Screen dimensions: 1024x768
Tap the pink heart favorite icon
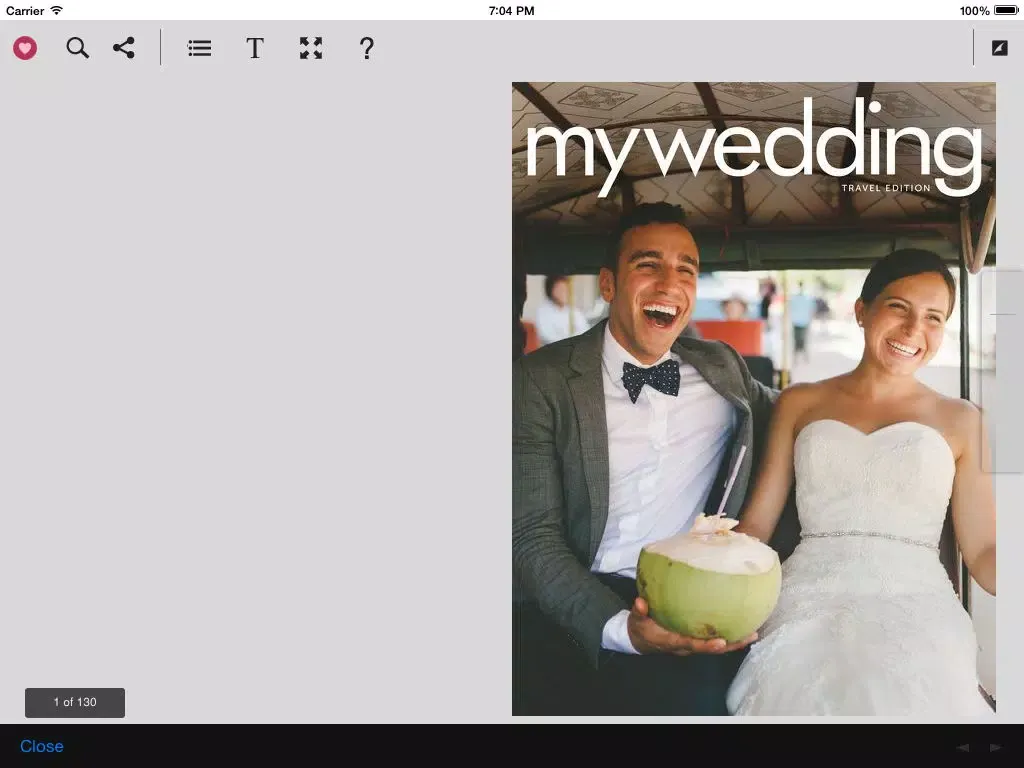coord(25,48)
